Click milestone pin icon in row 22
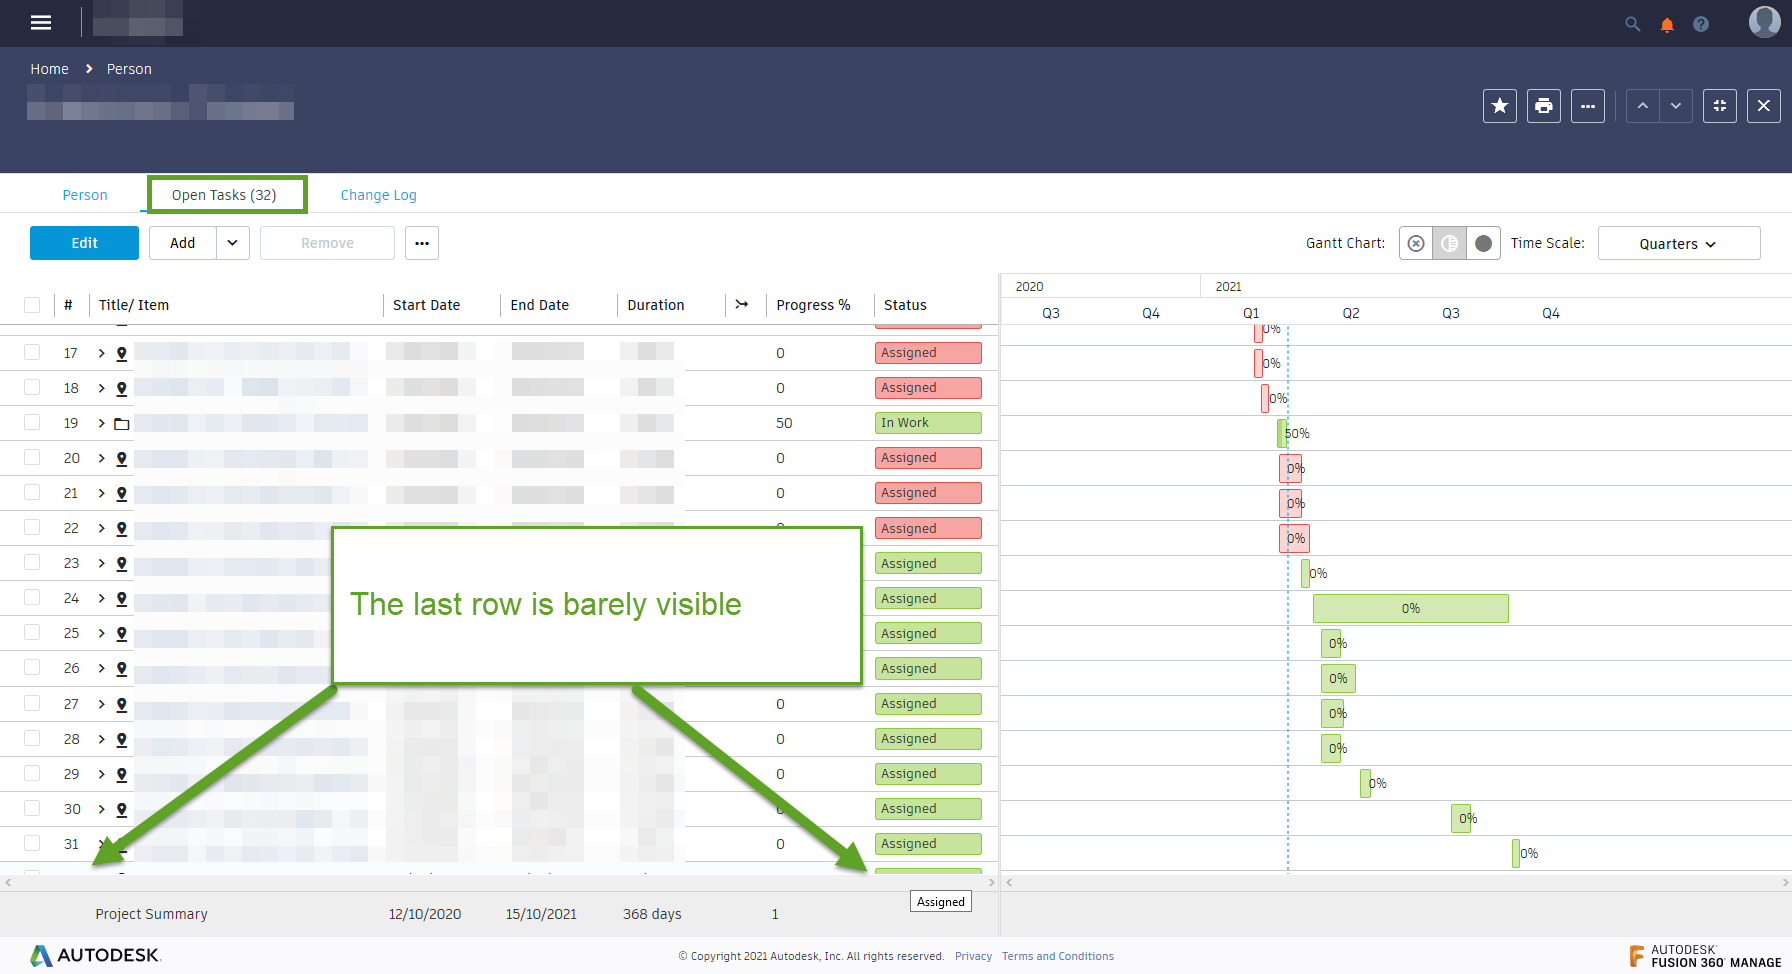1792x974 pixels. (122, 528)
